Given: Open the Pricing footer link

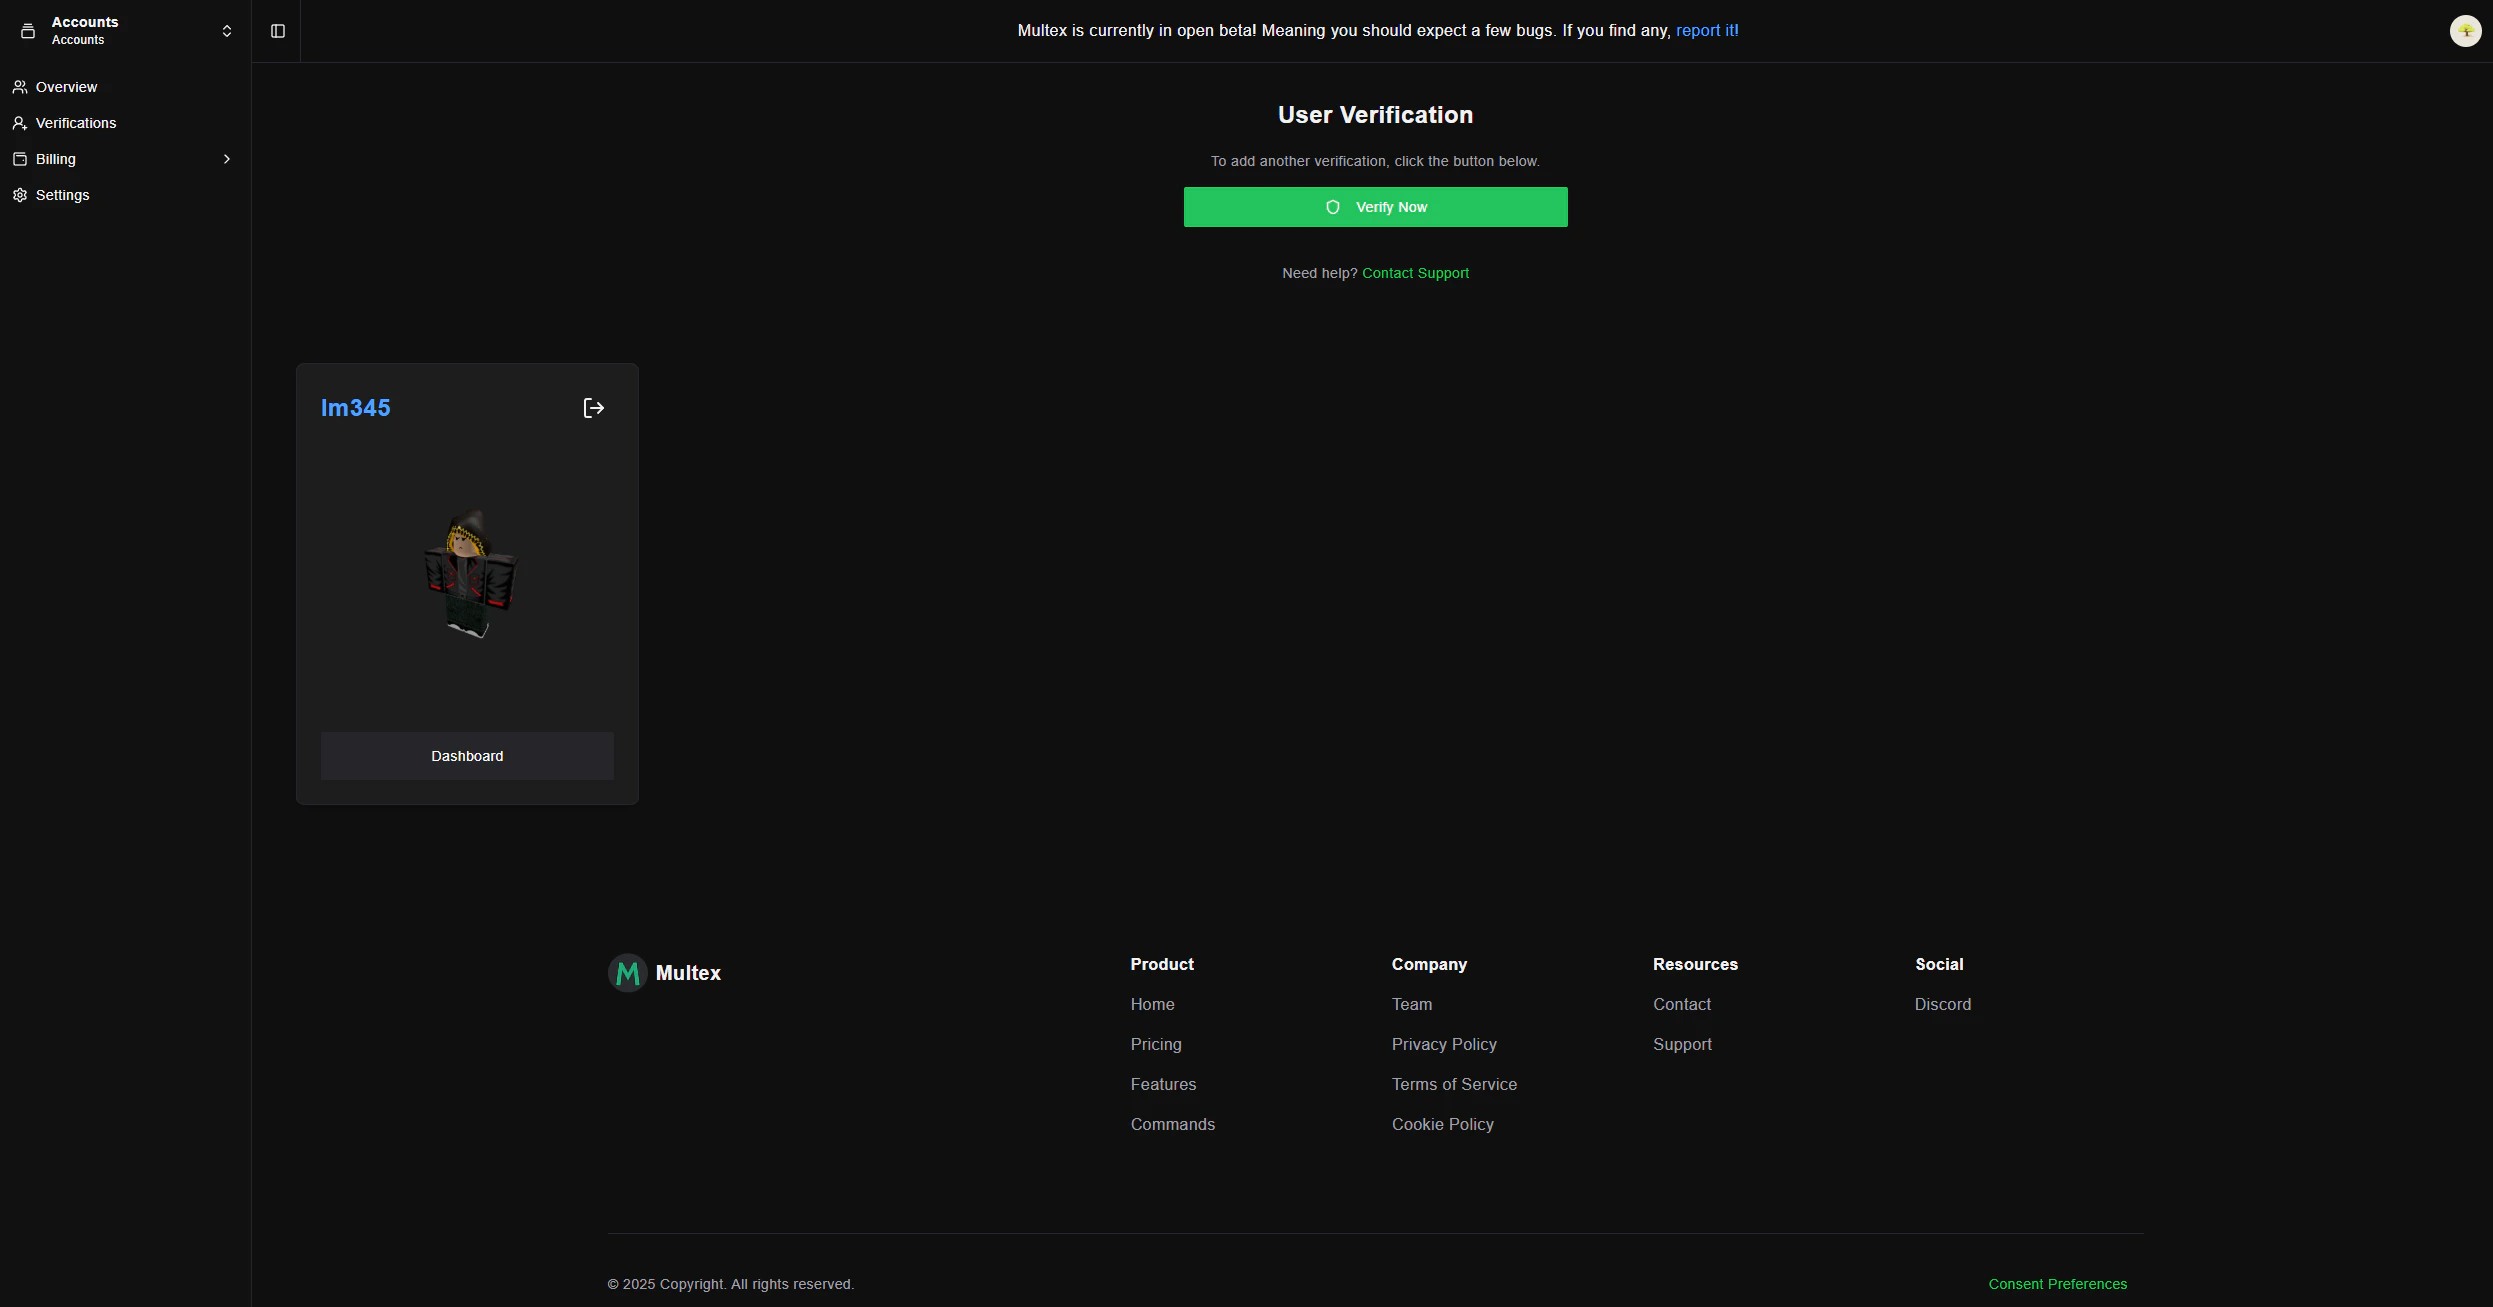Looking at the screenshot, I should (x=1156, y=1044).
